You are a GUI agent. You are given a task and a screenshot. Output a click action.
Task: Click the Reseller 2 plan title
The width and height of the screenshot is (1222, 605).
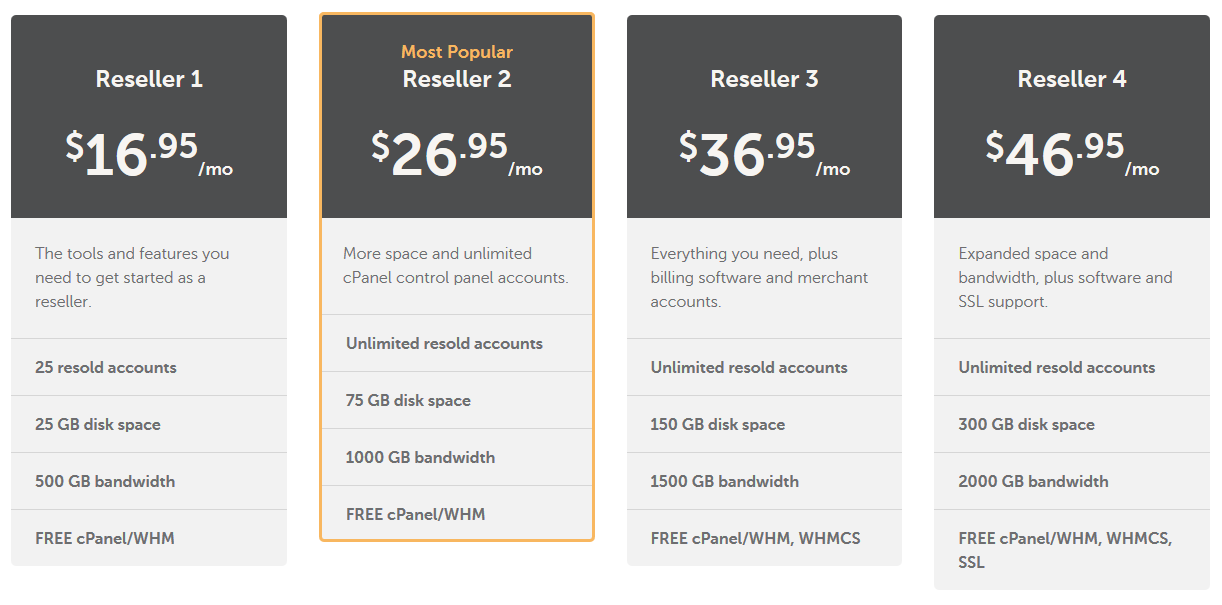tap(456, 79)
